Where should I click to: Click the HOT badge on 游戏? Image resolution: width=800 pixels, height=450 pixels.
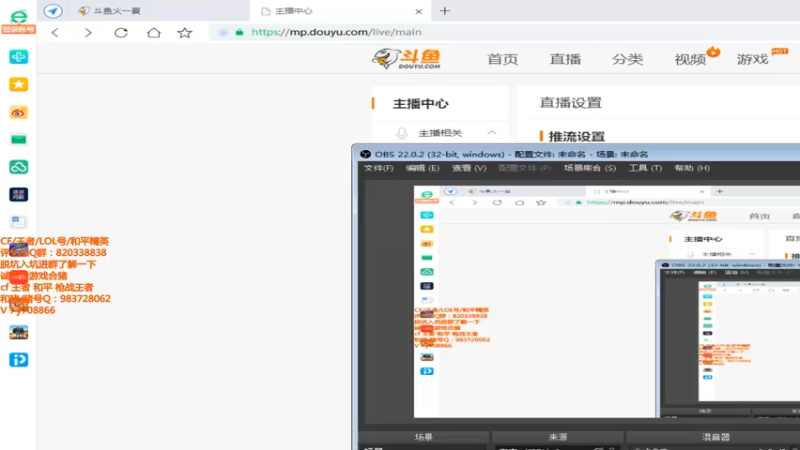coord(780,51)
